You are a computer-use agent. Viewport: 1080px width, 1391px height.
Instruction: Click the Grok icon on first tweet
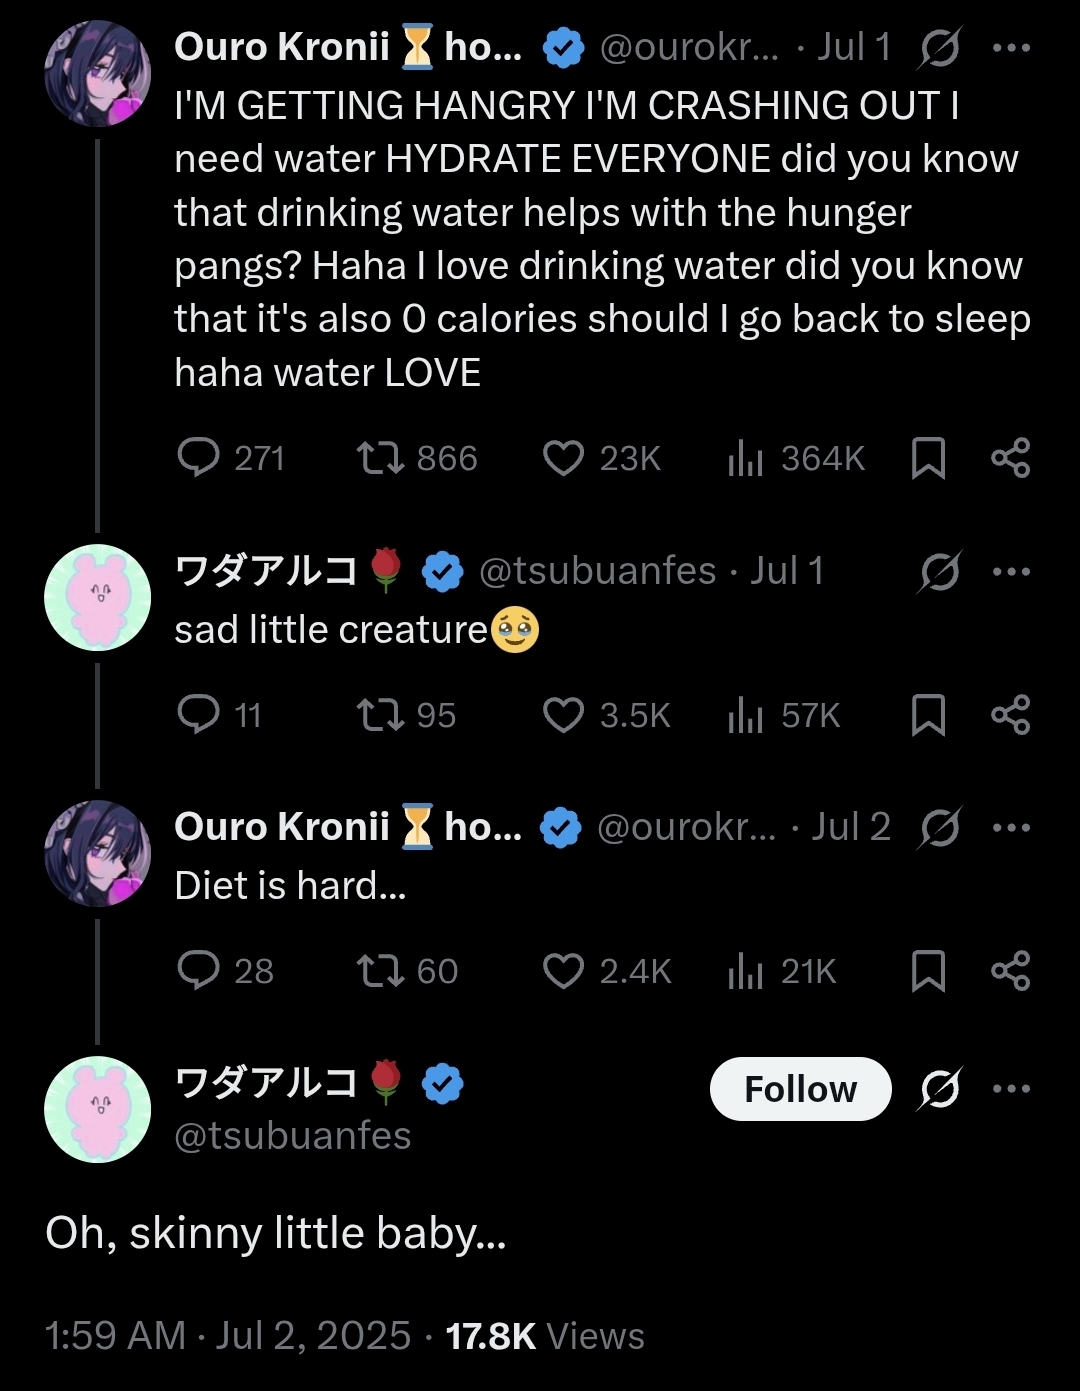(x=939, y=48)
